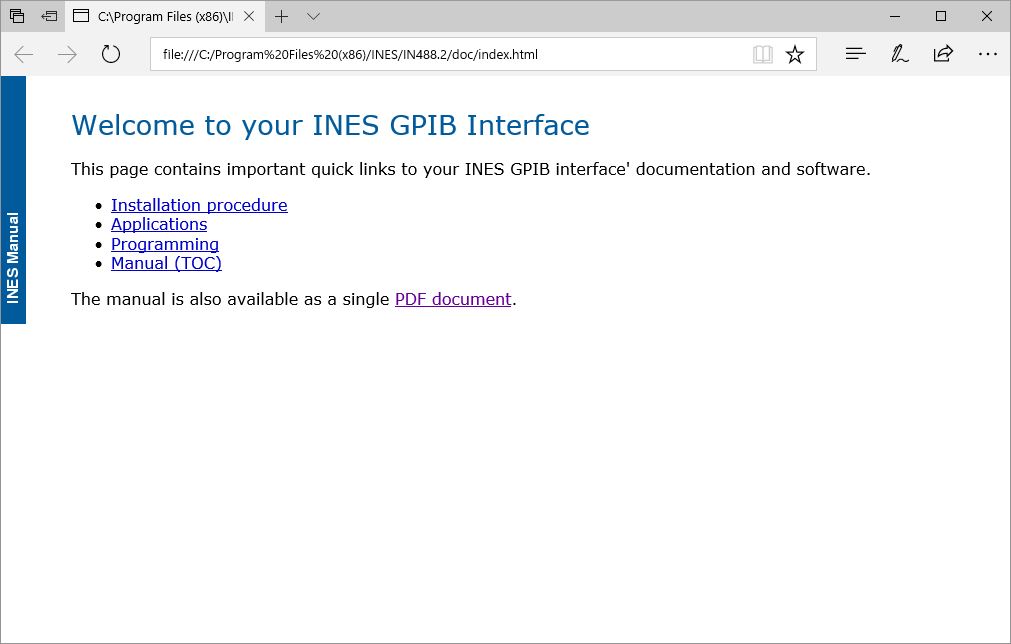The image size is (1011, 644).
Task: Open the PDF document link
Action: pos(453,299)
